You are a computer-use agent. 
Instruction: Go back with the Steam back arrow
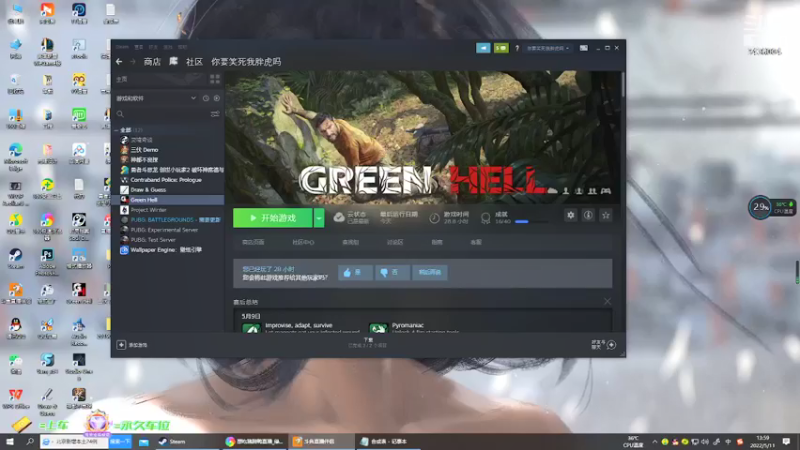(119, 62)
